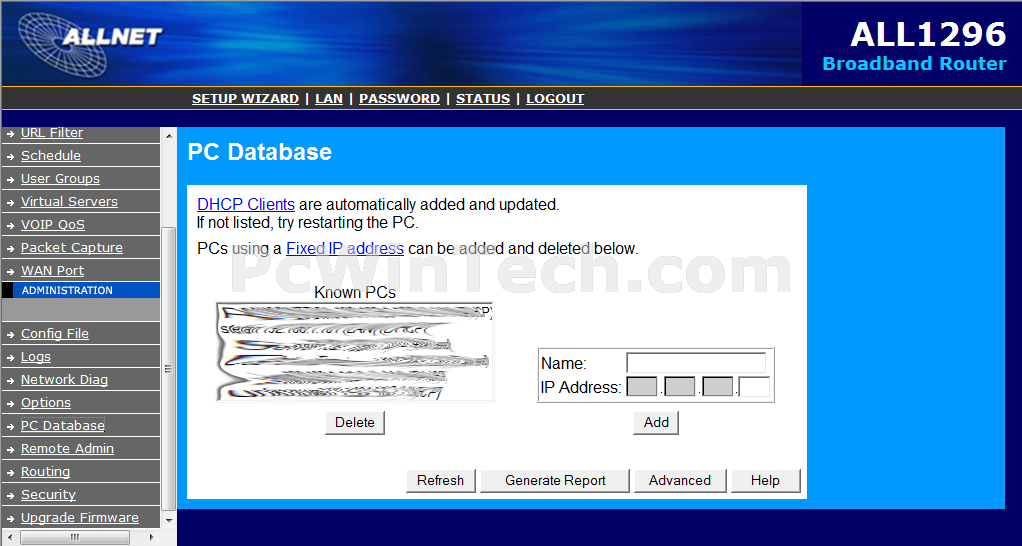Open Logs in the sidebar
This screenshot has height=546, width=1022.
click(x=36, y=357)
